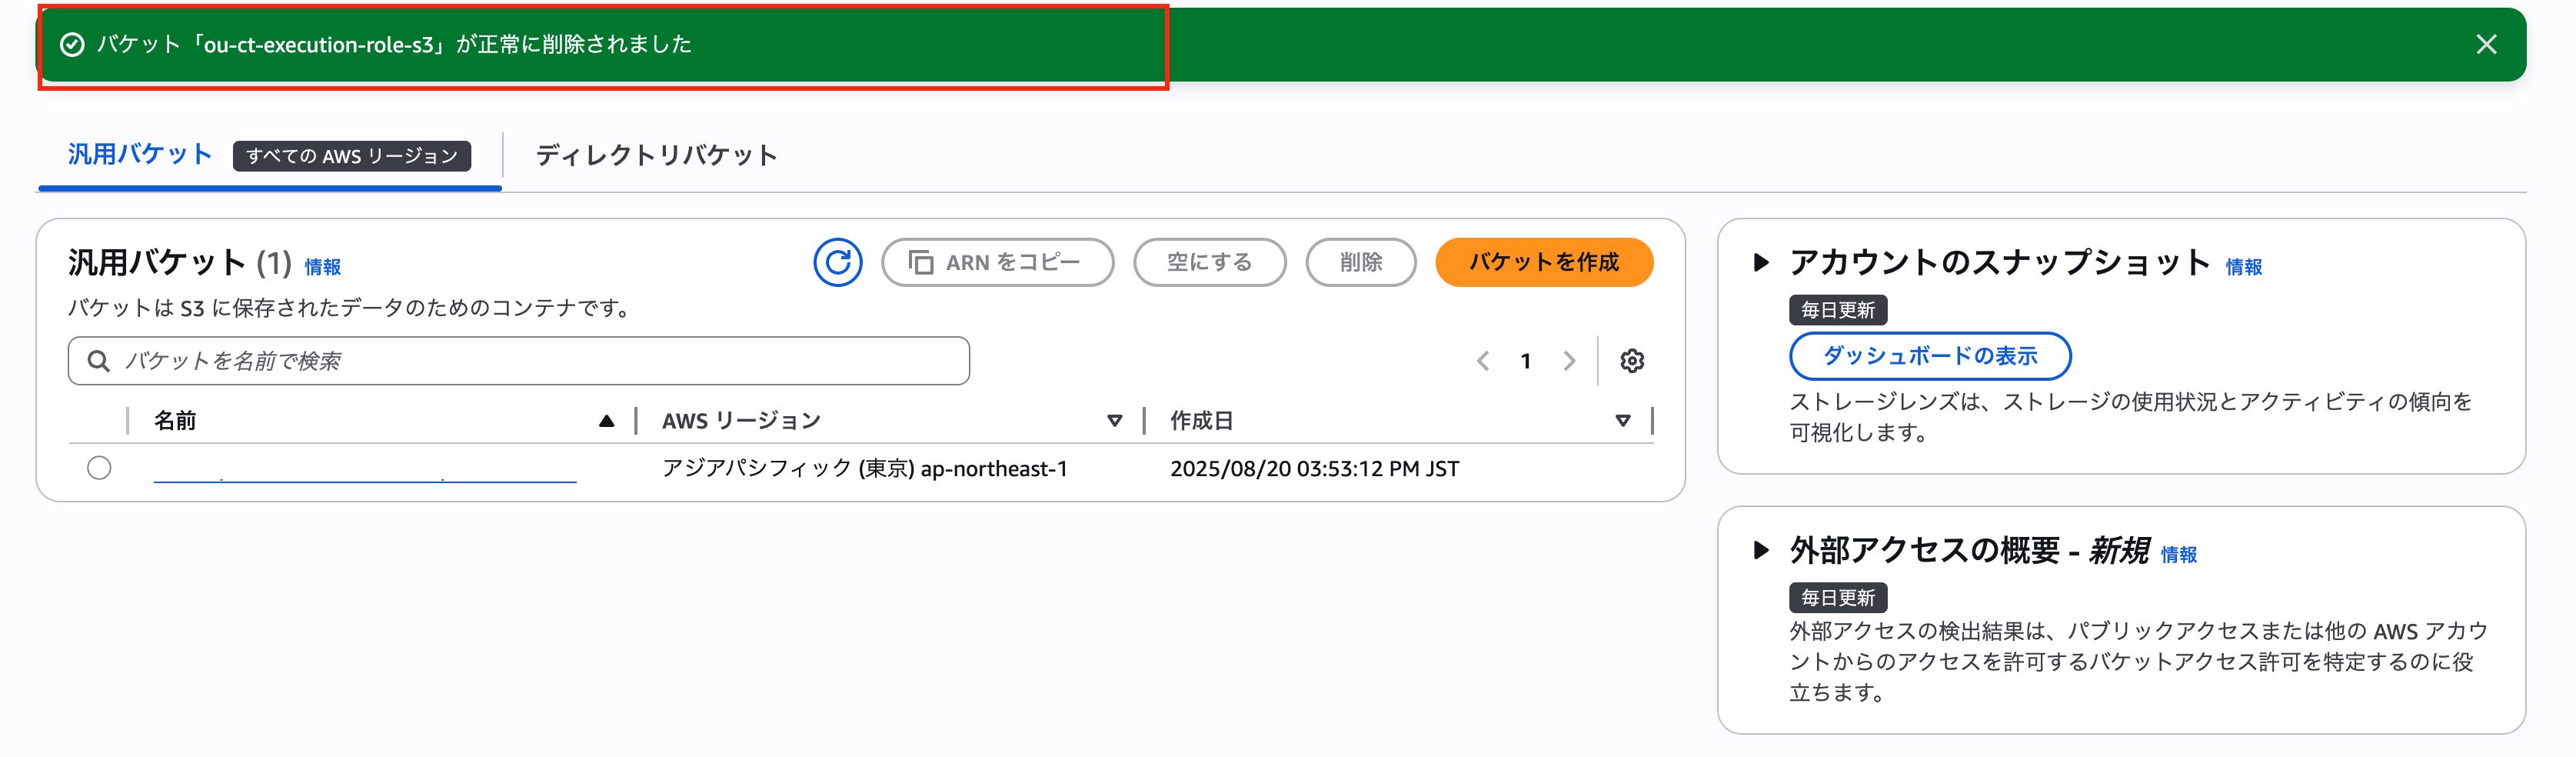Open AWS リージョン column filter arrow

1116,421
